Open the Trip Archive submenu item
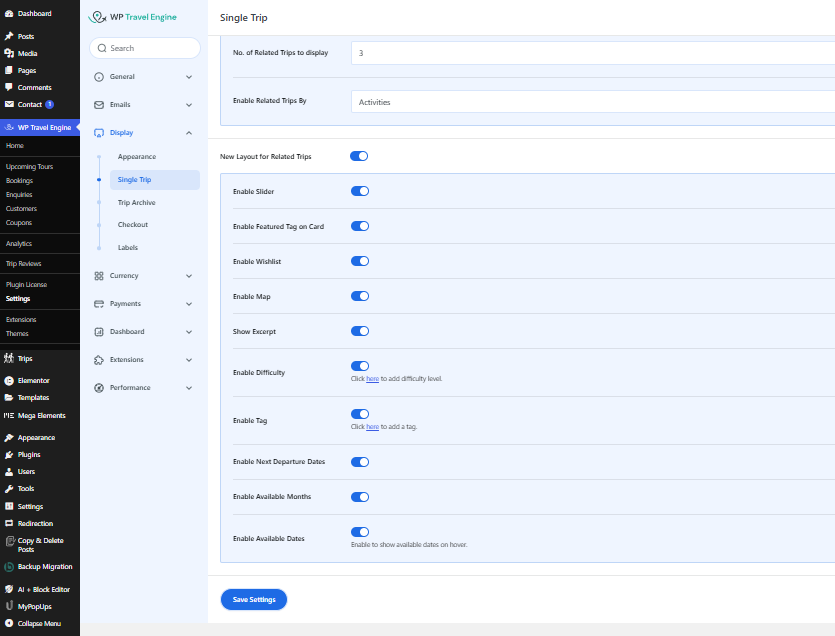The width and height of the screenshot is (835, 636). pyautogui.click(x=136, y=203)
